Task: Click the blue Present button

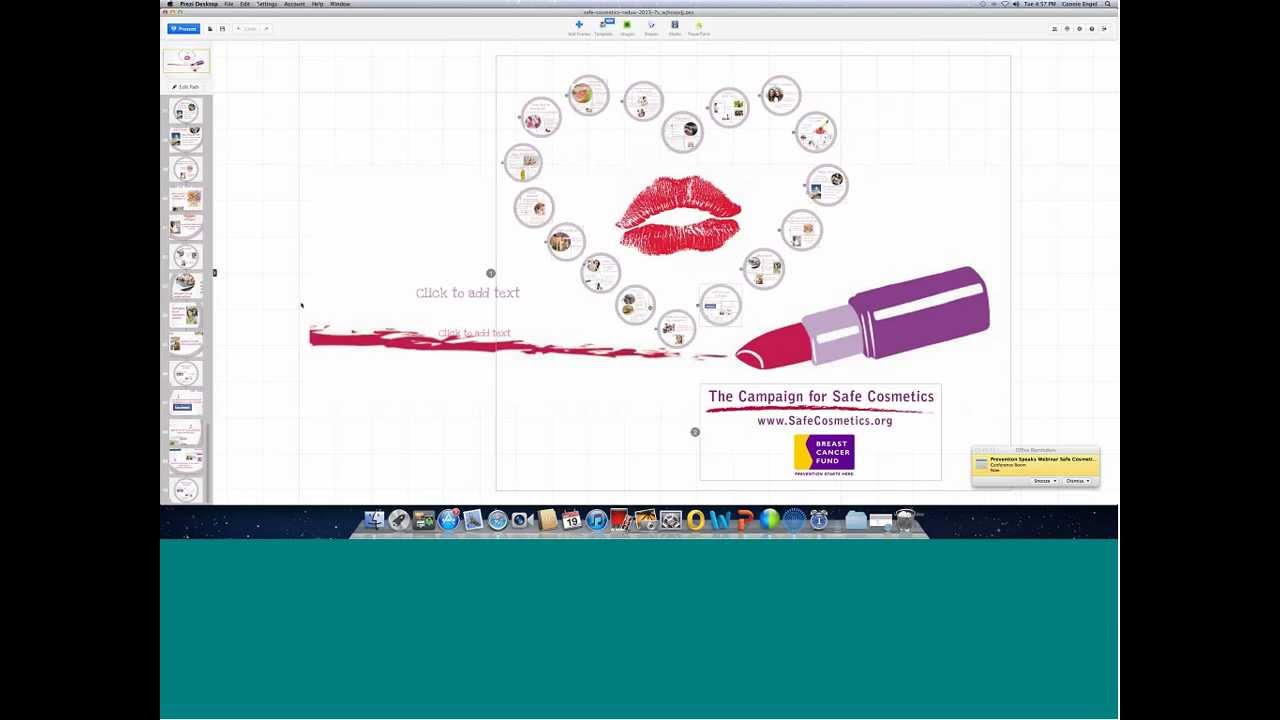Action: (183, 29)
